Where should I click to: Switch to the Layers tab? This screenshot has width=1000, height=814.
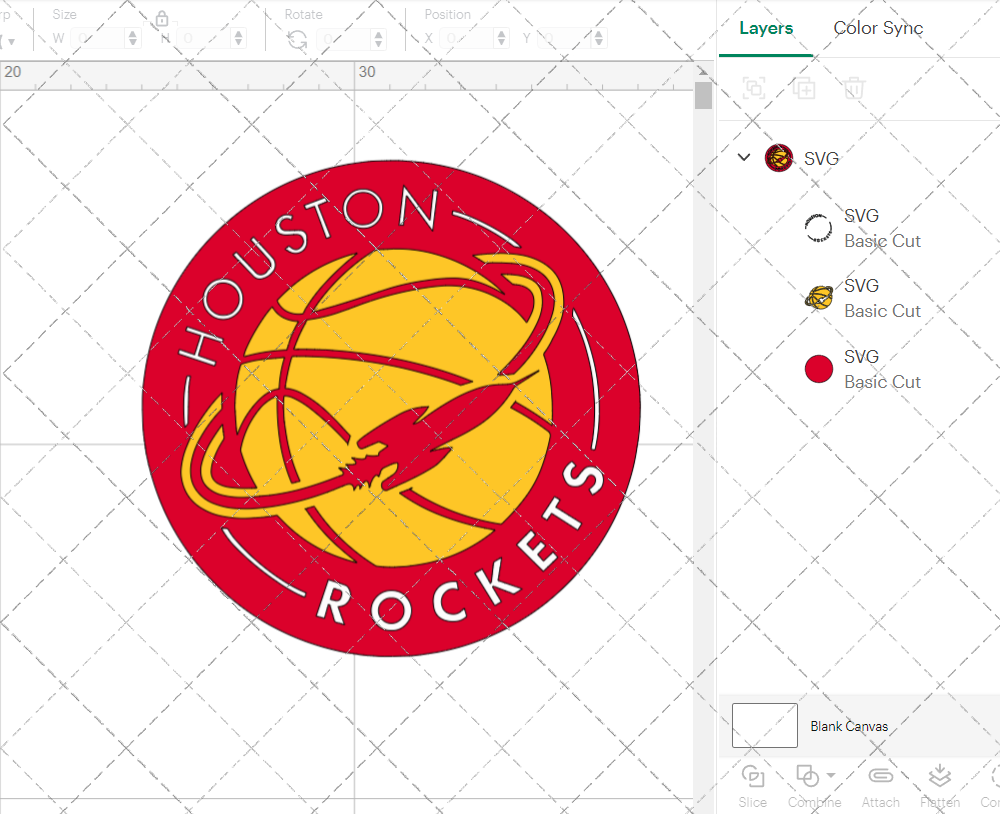tap(766, 28)
